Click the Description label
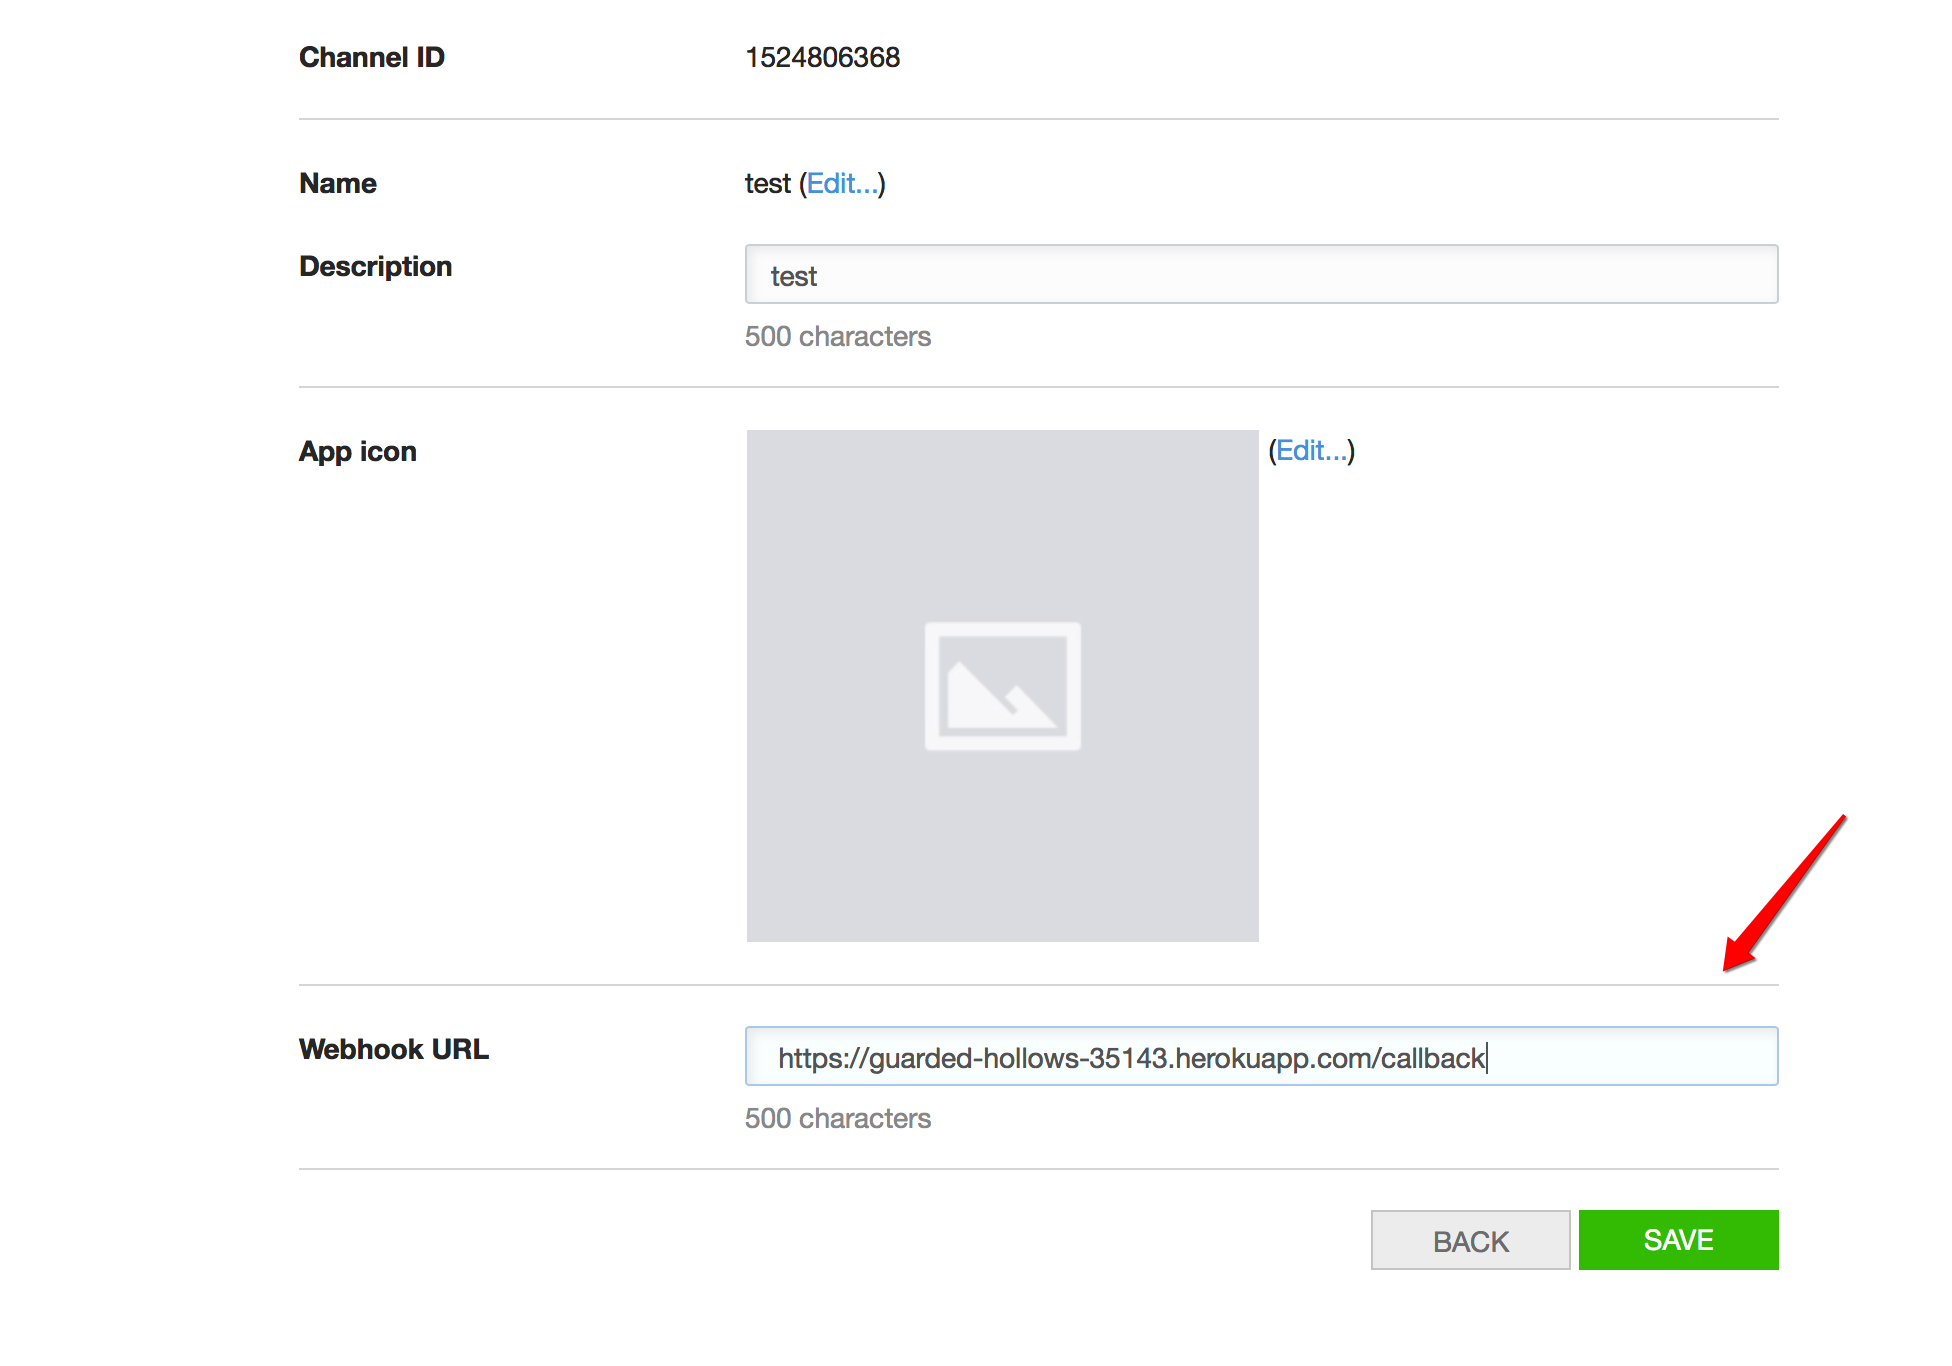Image resolution: width=1952 pixels, height=1366 pixels. pos(375,266)
